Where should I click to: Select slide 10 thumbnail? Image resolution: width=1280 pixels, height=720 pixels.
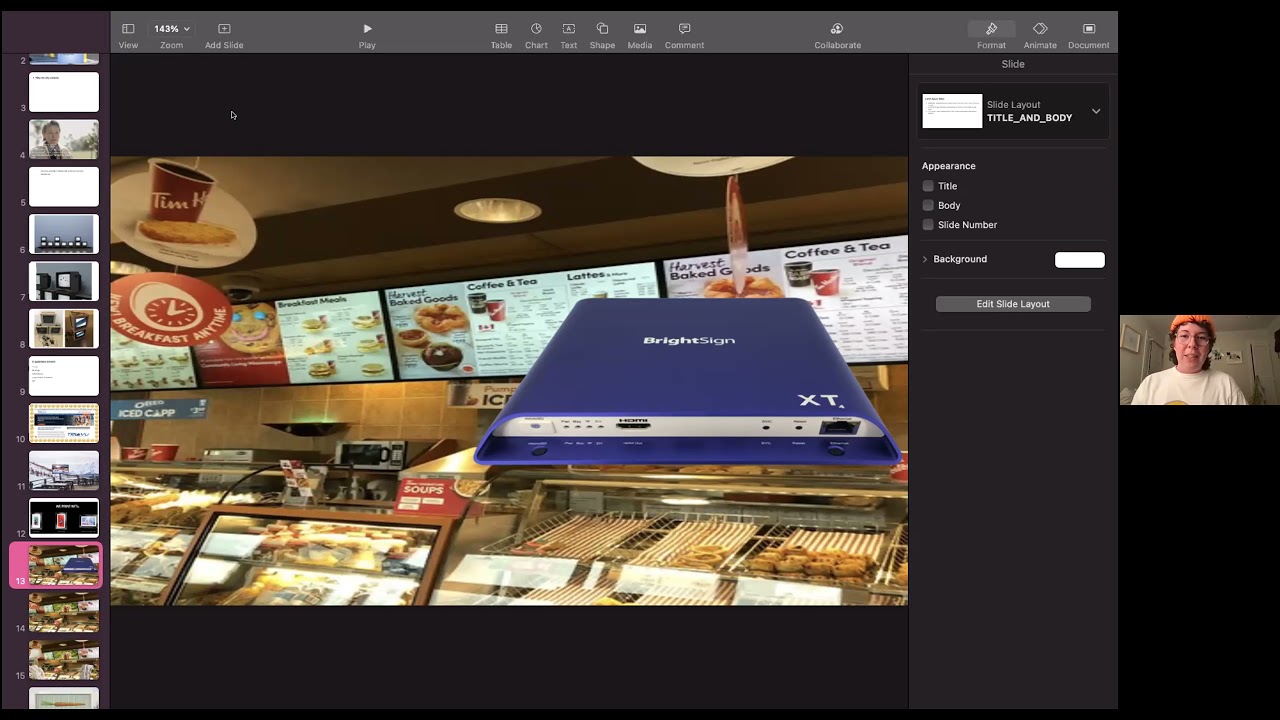pyautogui.click(x=64, y=423)
